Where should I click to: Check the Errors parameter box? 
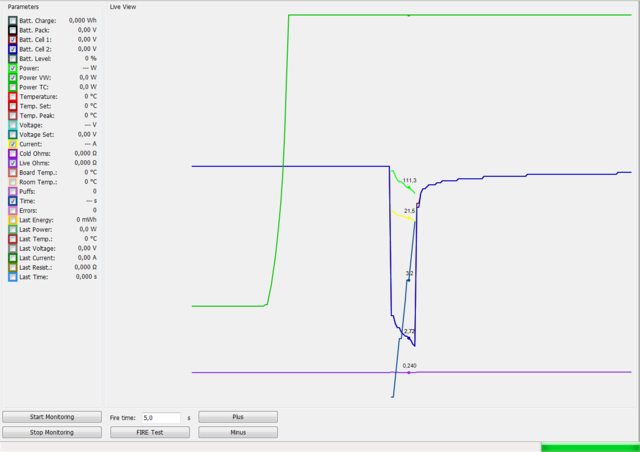12,210
